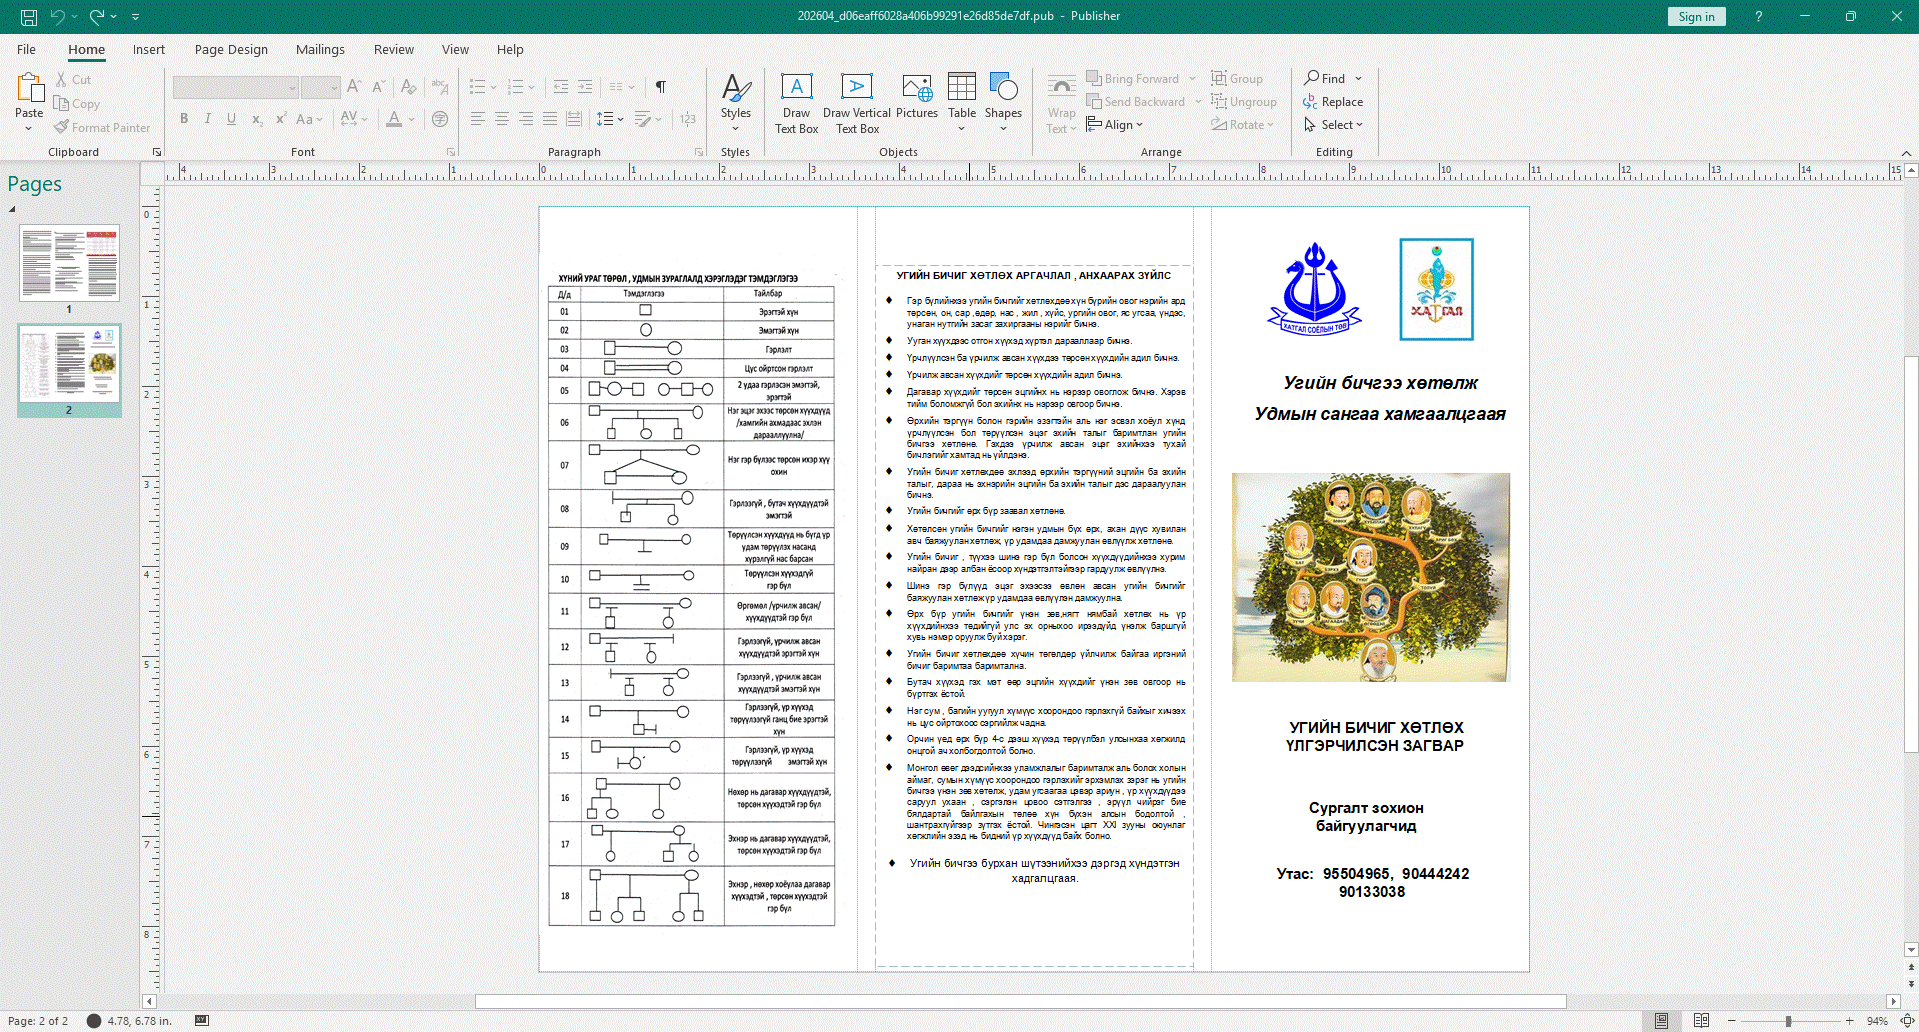
Task: Click the zoom slider handle
Action: click(x=1788, y=1021)
